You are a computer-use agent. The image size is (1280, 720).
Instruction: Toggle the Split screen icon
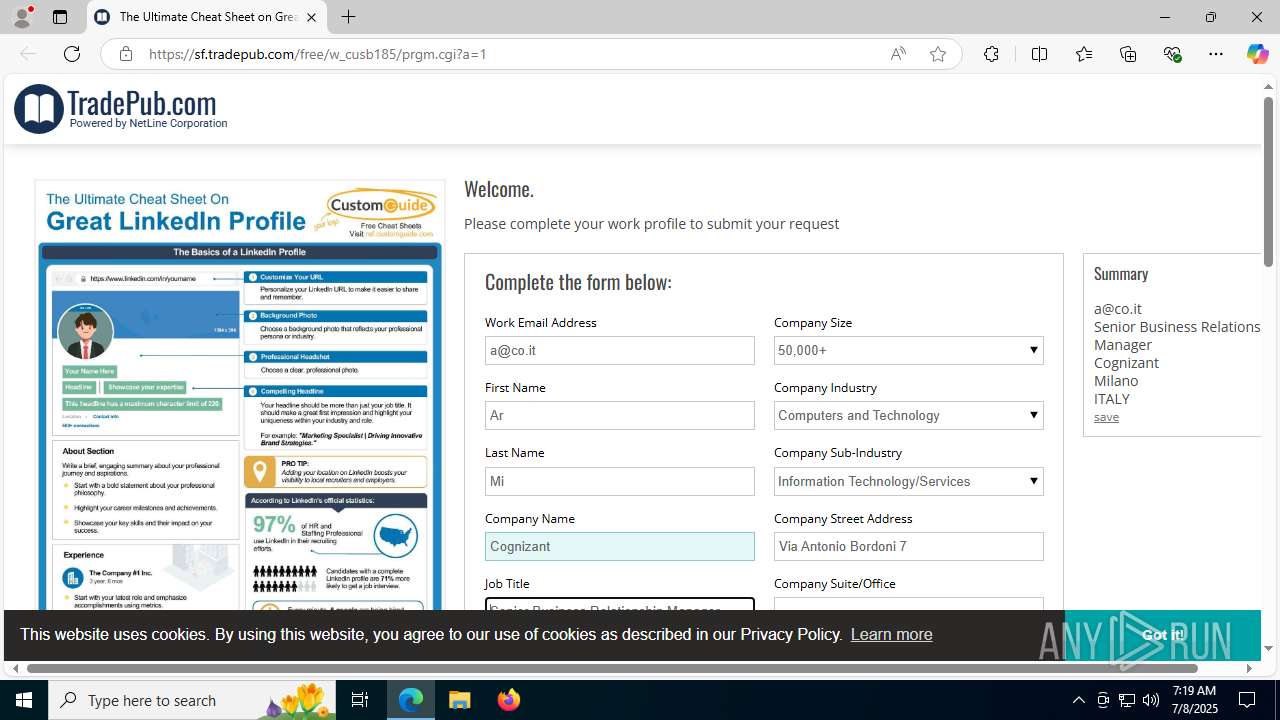[x=1039, y=54]
